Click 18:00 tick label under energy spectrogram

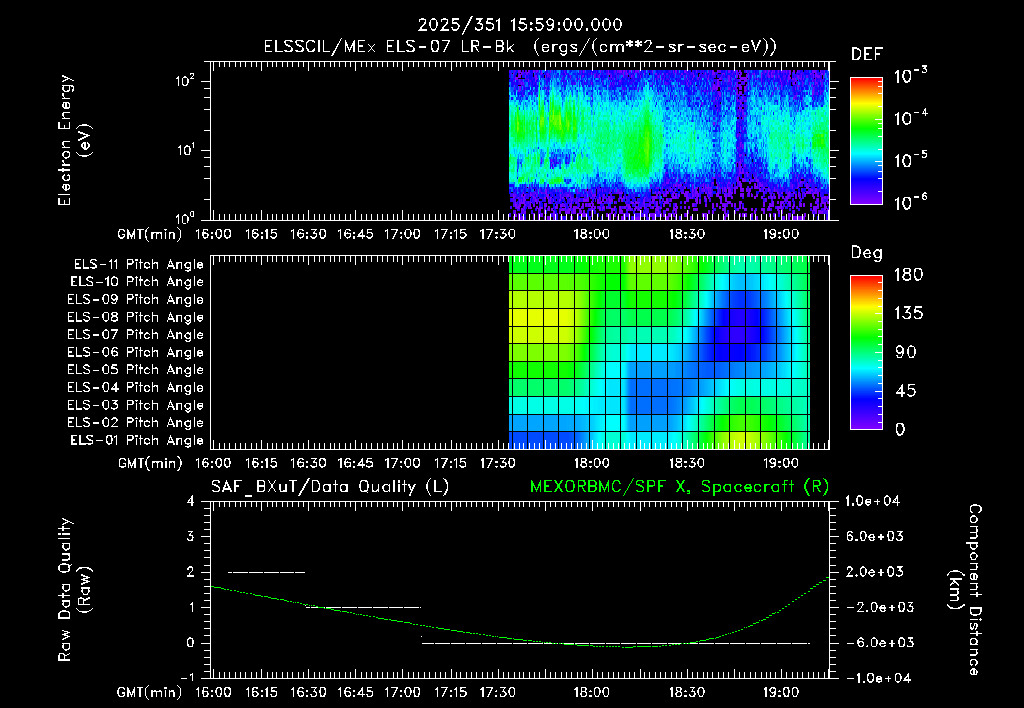click(591, 234)
